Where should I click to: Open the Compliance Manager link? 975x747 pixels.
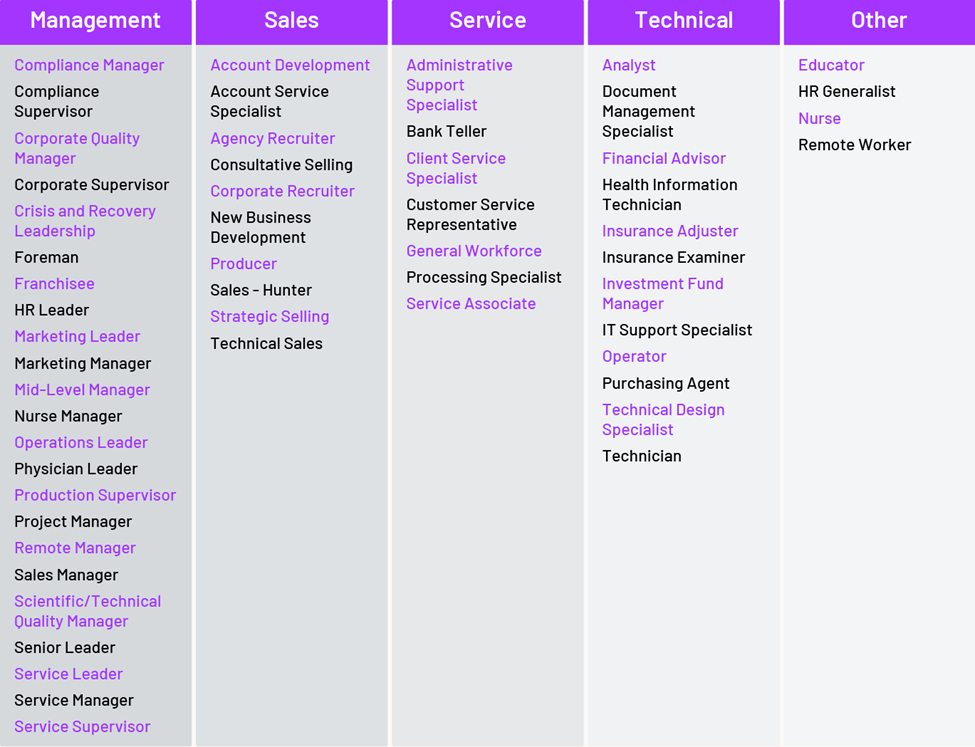(x=89, y=65)
